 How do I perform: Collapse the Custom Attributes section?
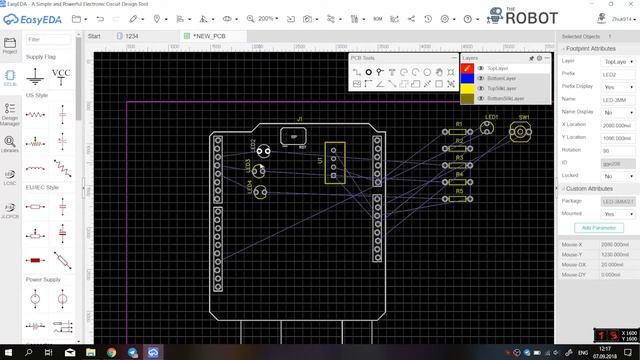click(563, 189)
